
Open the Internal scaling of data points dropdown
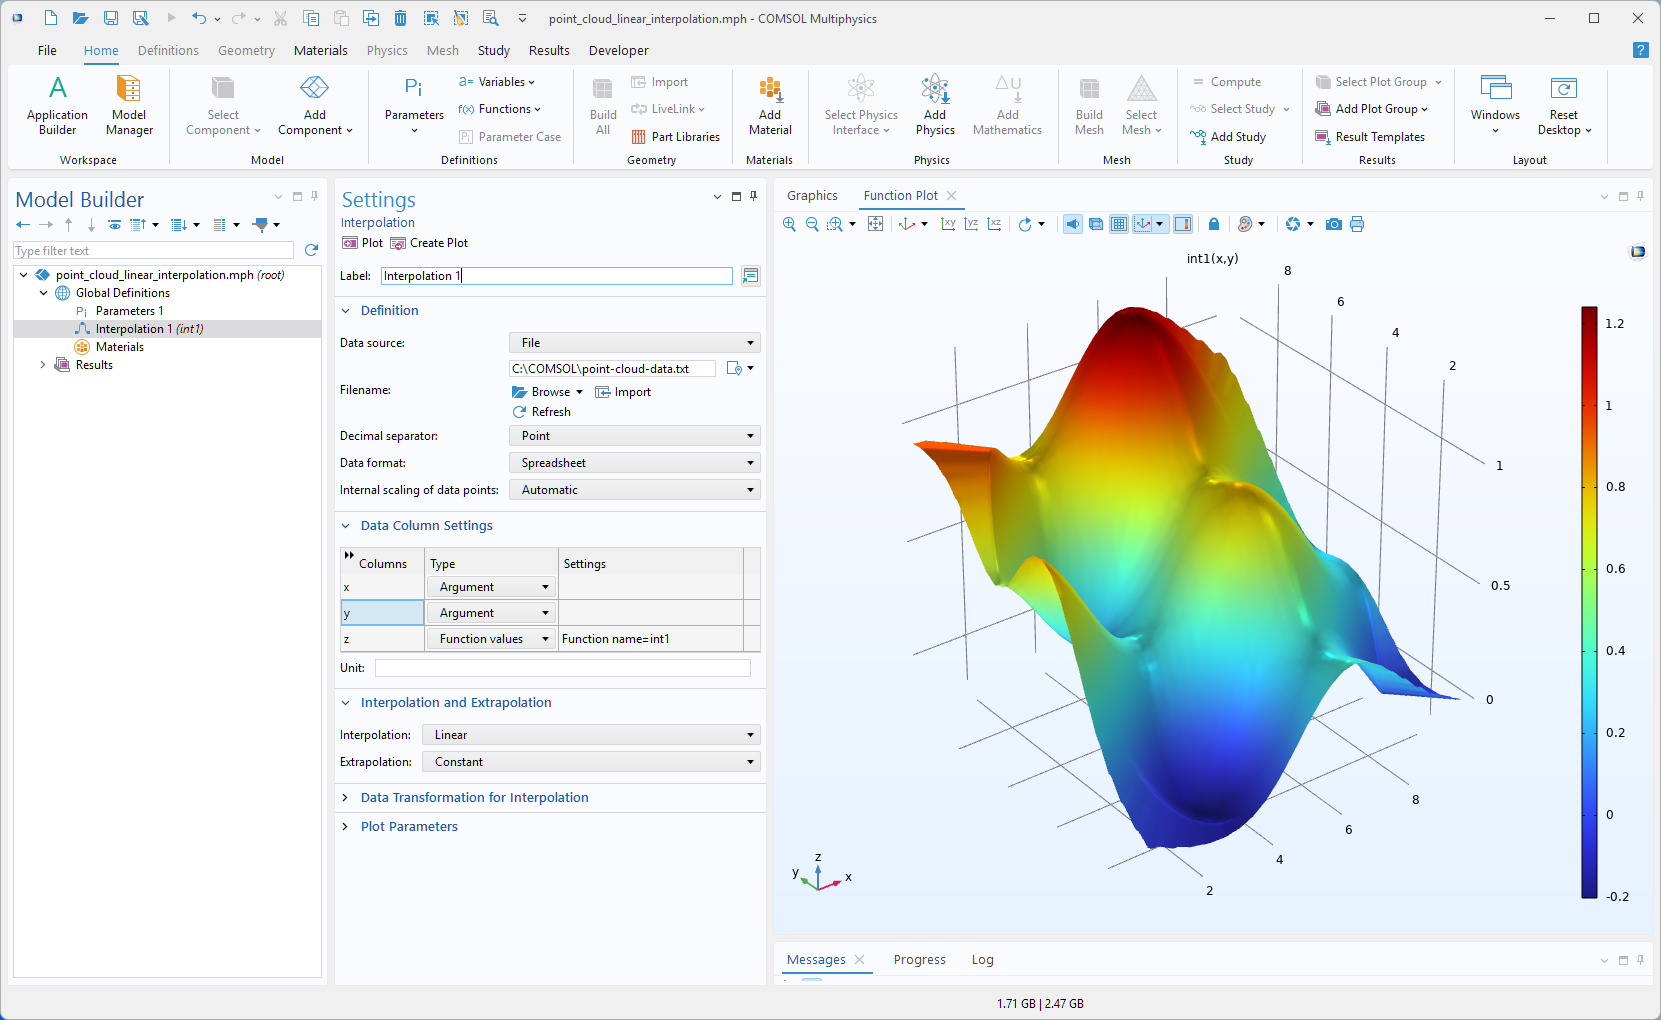[635, 490]
